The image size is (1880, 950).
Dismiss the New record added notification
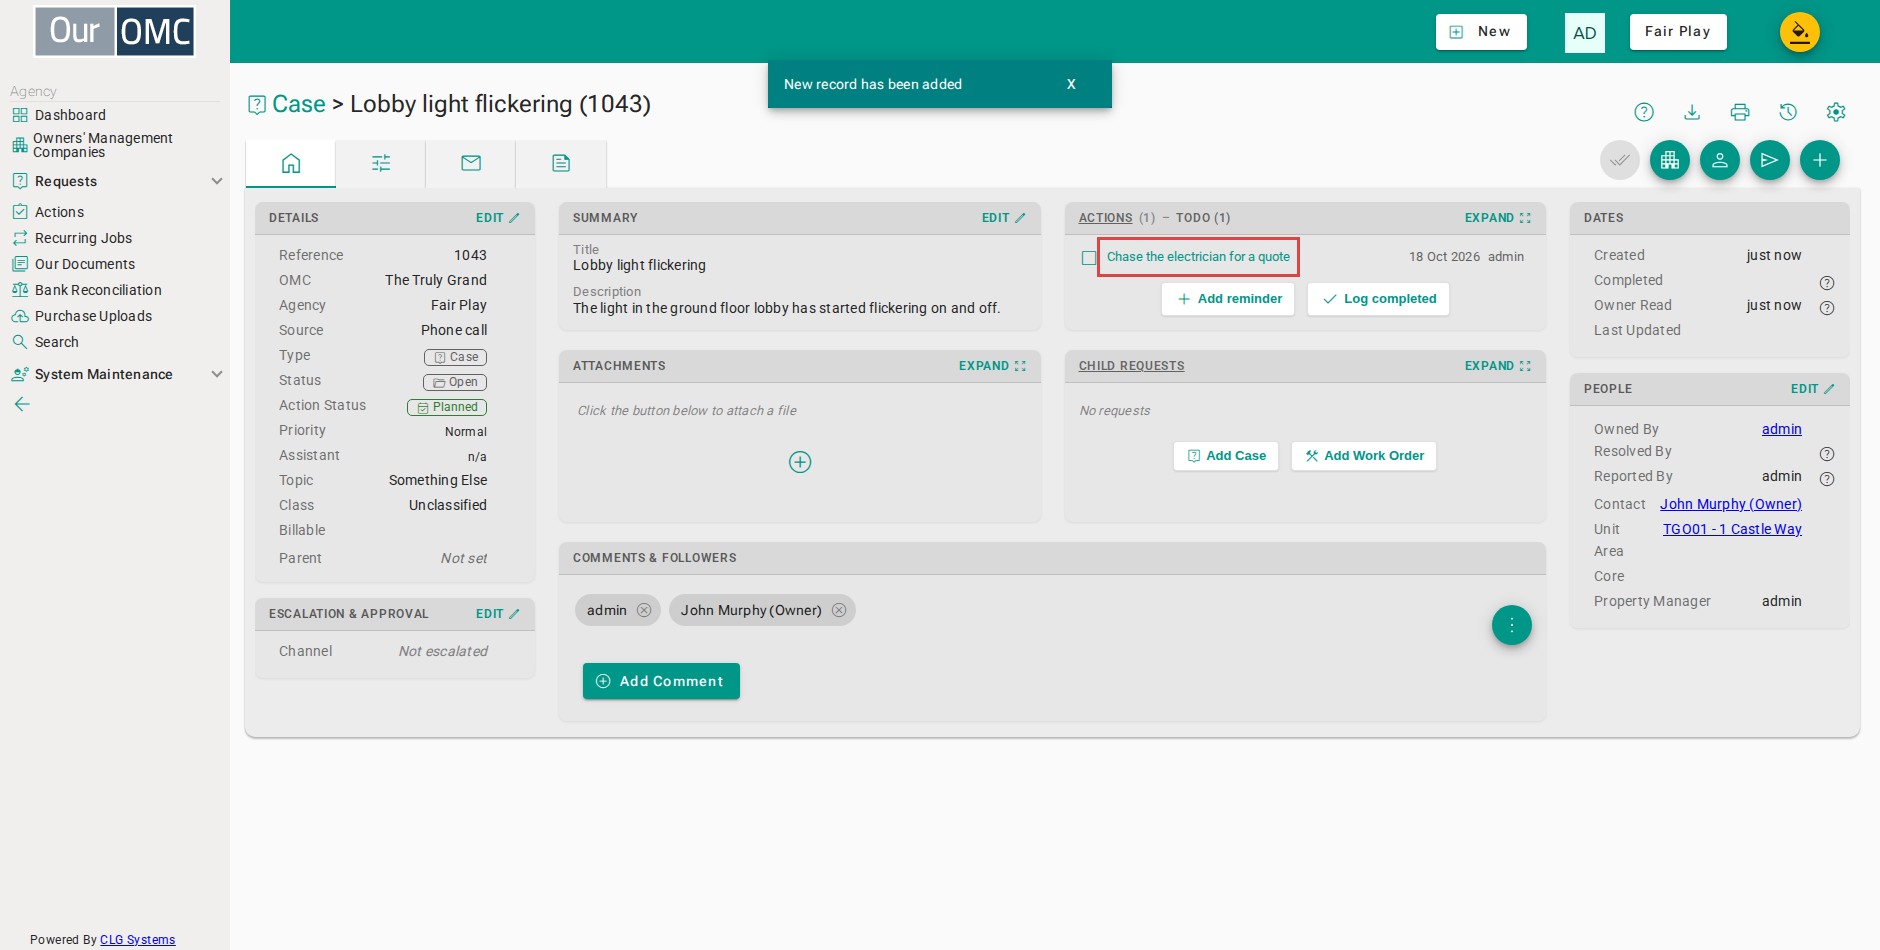click(1071, 84)
